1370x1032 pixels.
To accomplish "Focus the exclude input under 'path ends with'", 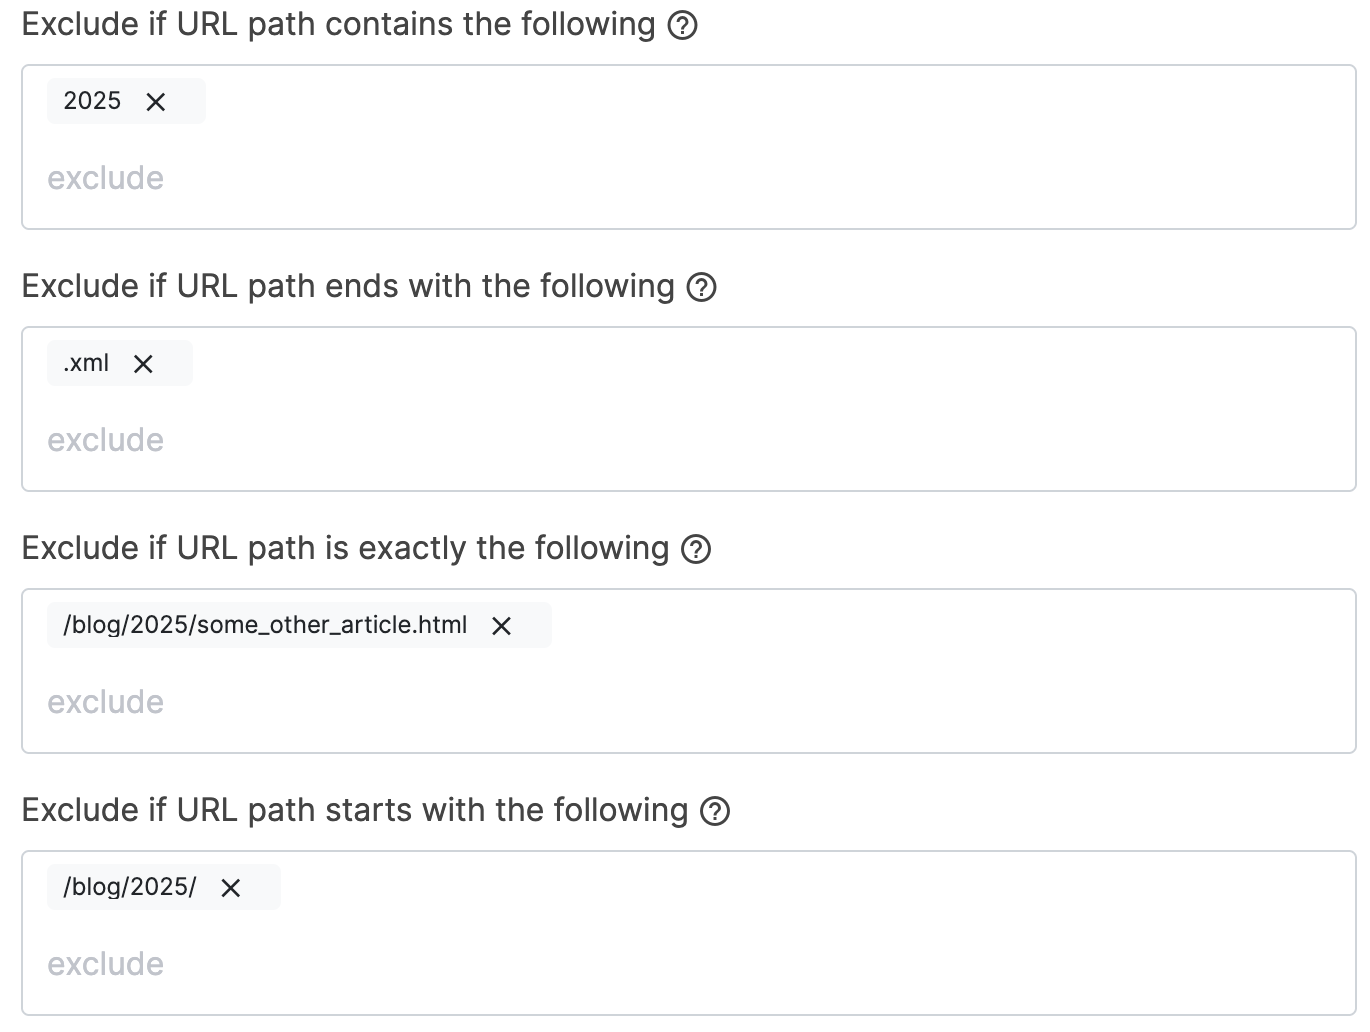I will click(400, 440).
